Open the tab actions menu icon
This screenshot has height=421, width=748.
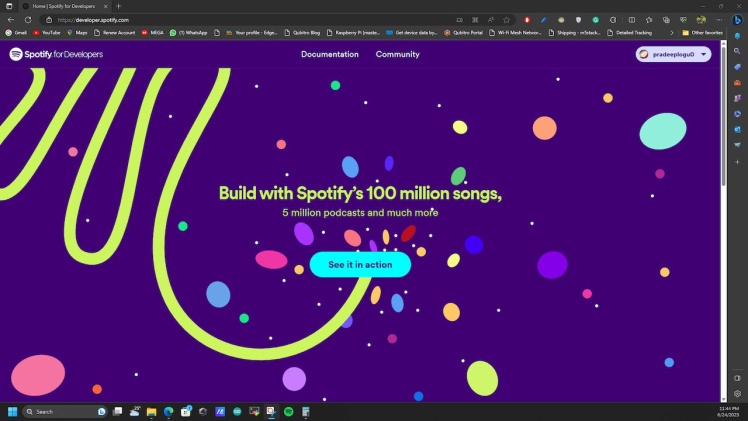(x=9, y=6)
